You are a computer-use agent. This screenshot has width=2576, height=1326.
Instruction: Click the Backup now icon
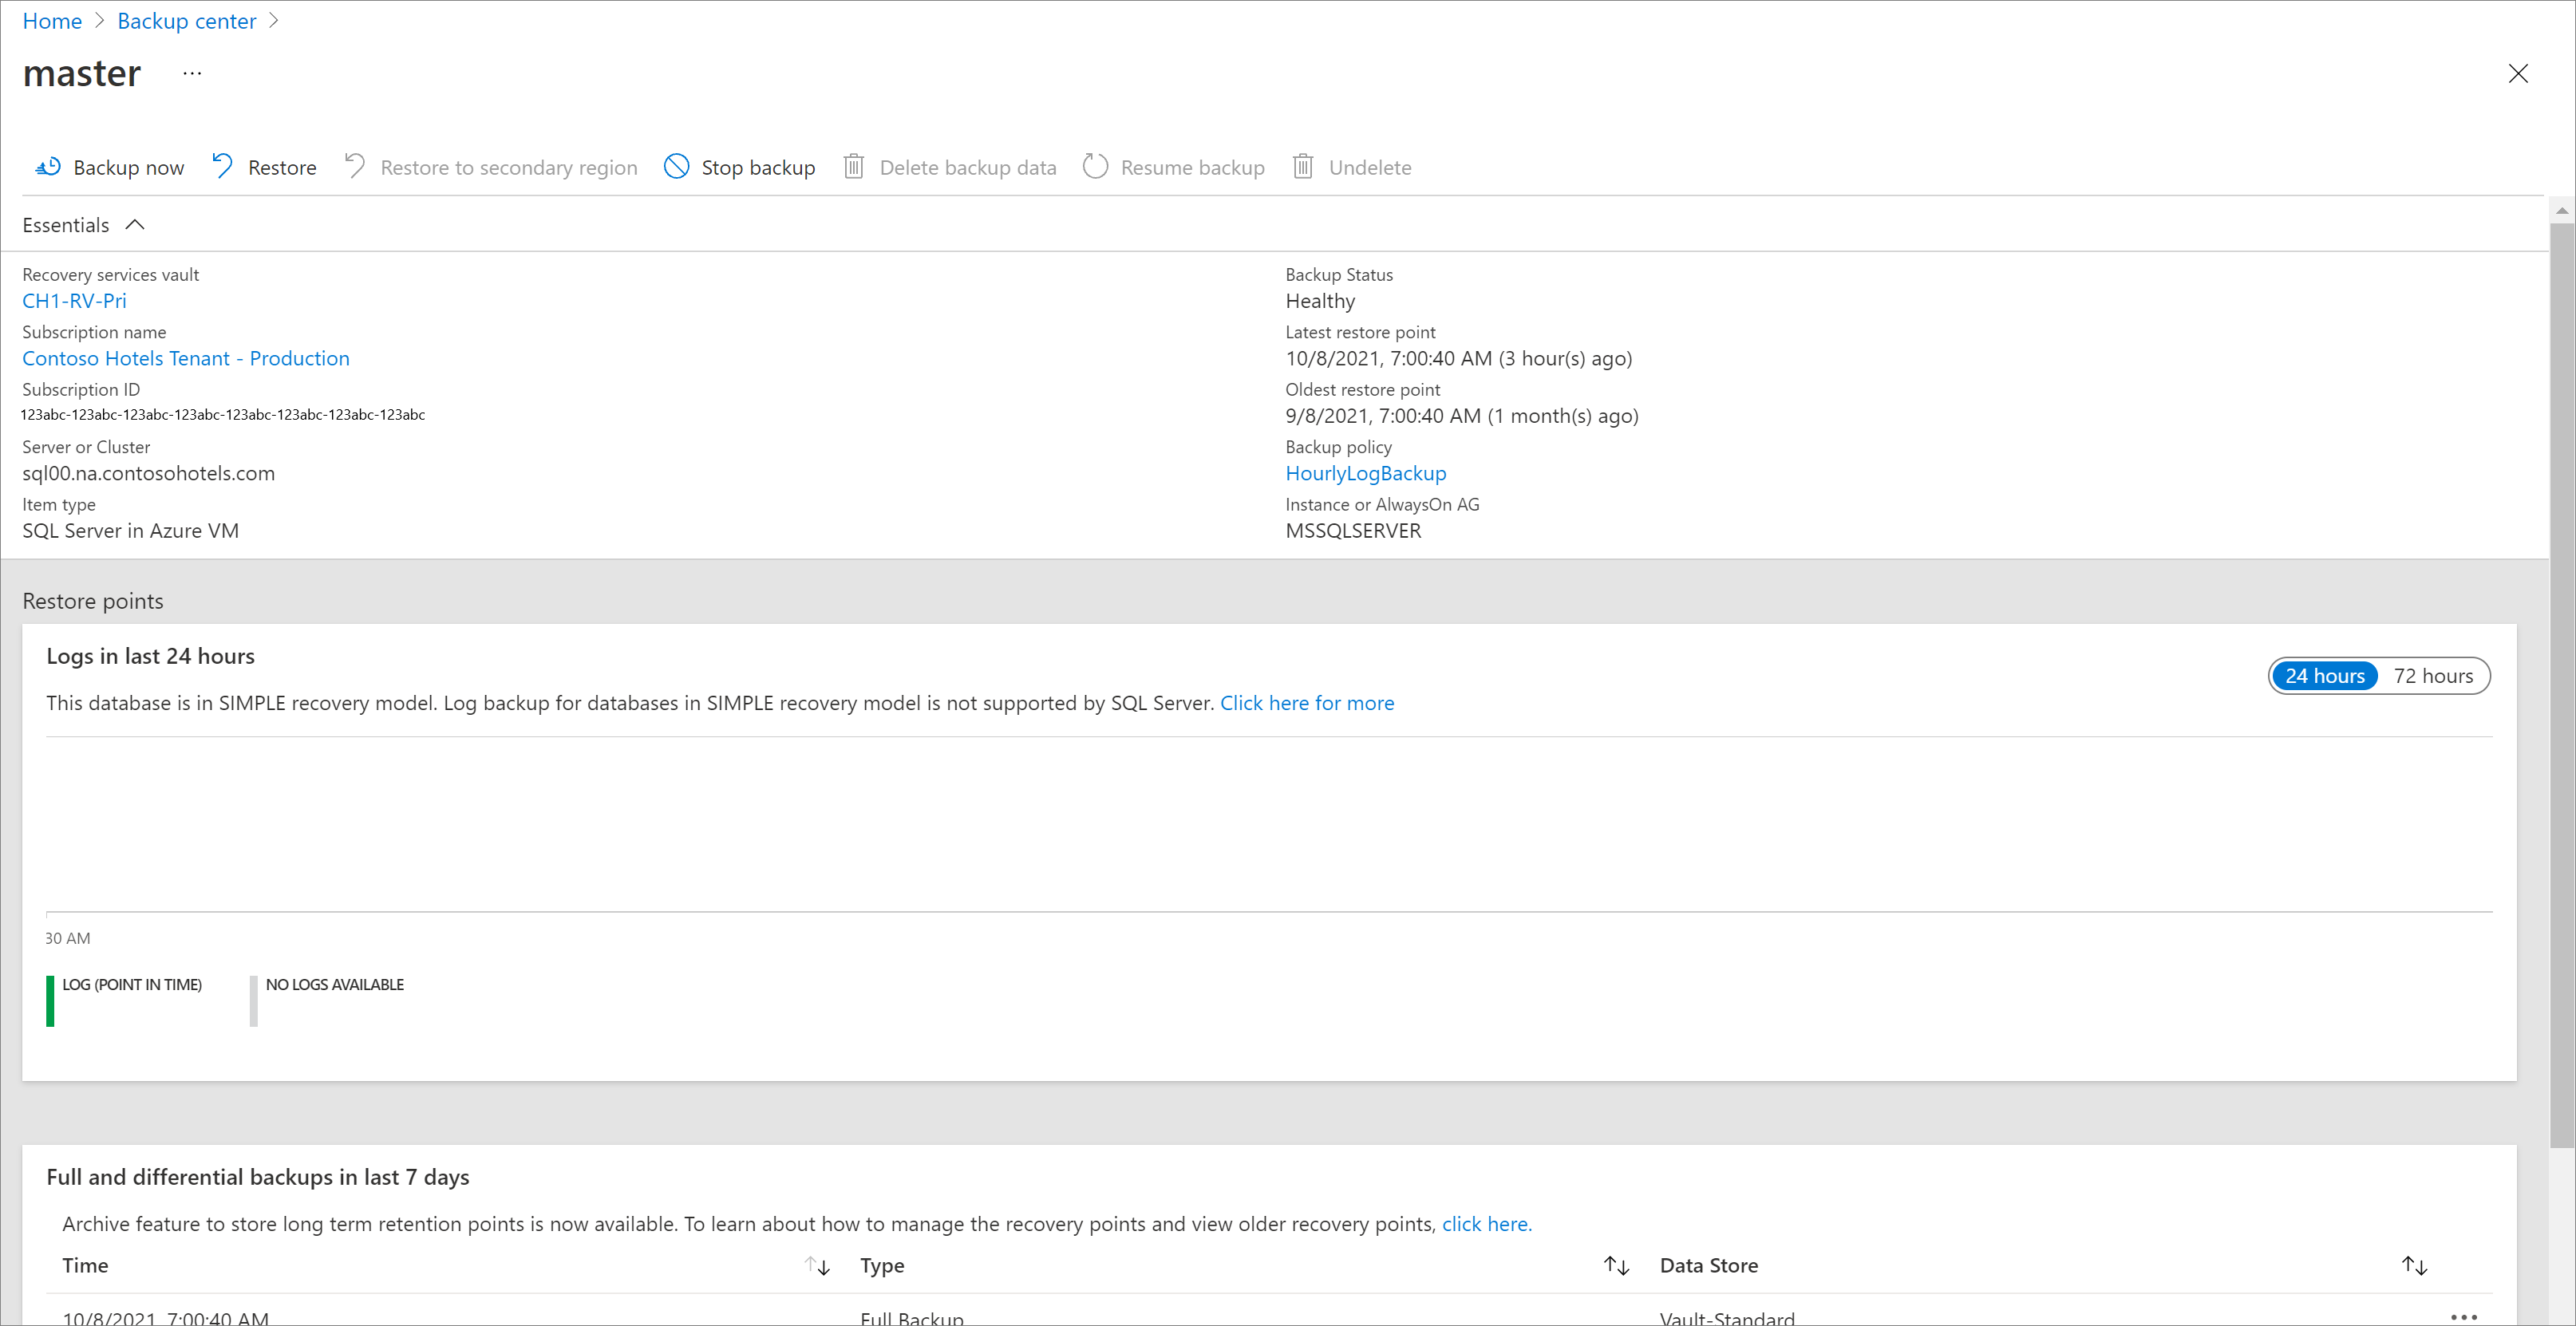(47, 166)
